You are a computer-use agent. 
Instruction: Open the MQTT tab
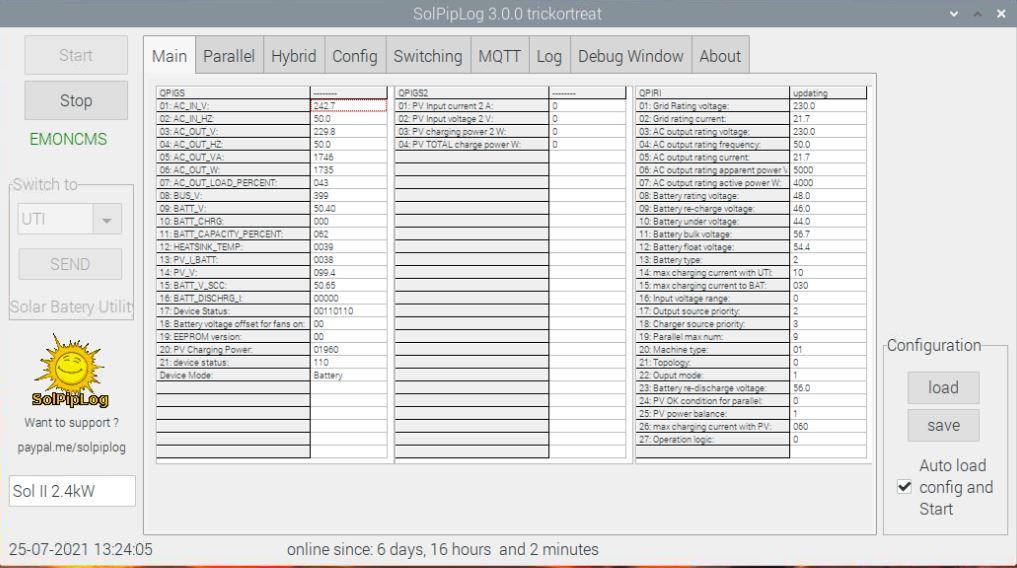click(x=499, y=56)
